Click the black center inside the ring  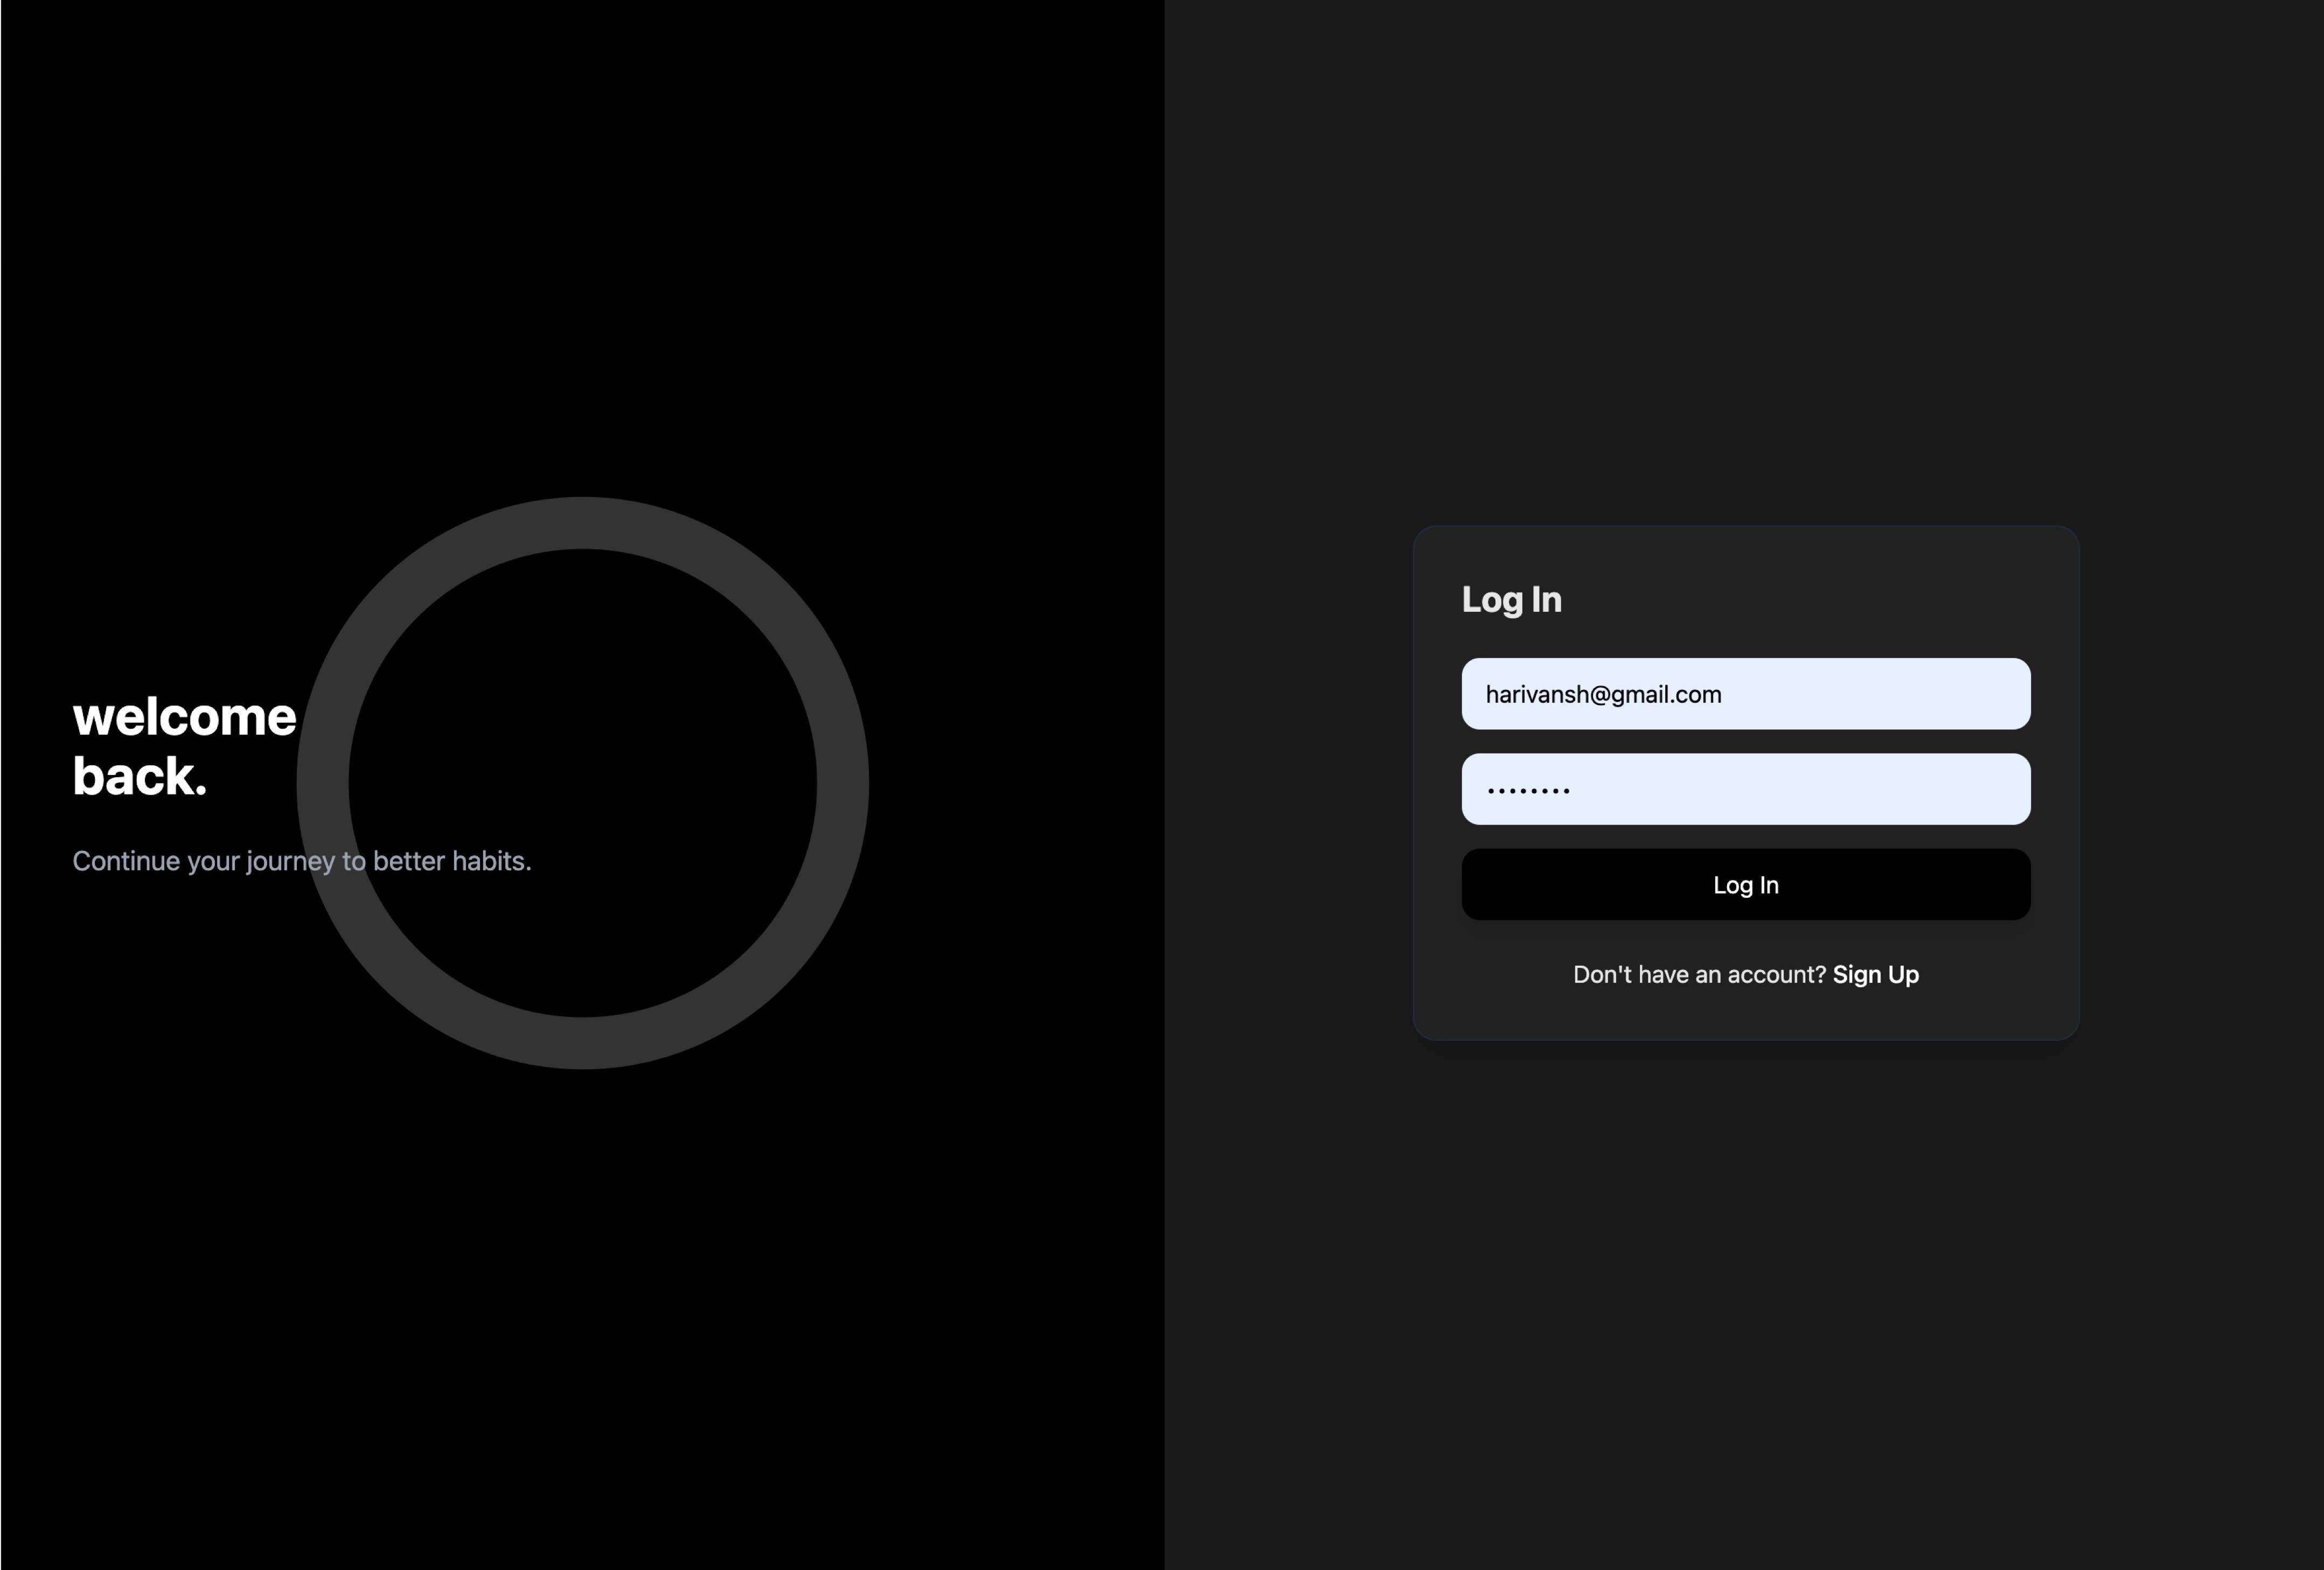(583, 783)
